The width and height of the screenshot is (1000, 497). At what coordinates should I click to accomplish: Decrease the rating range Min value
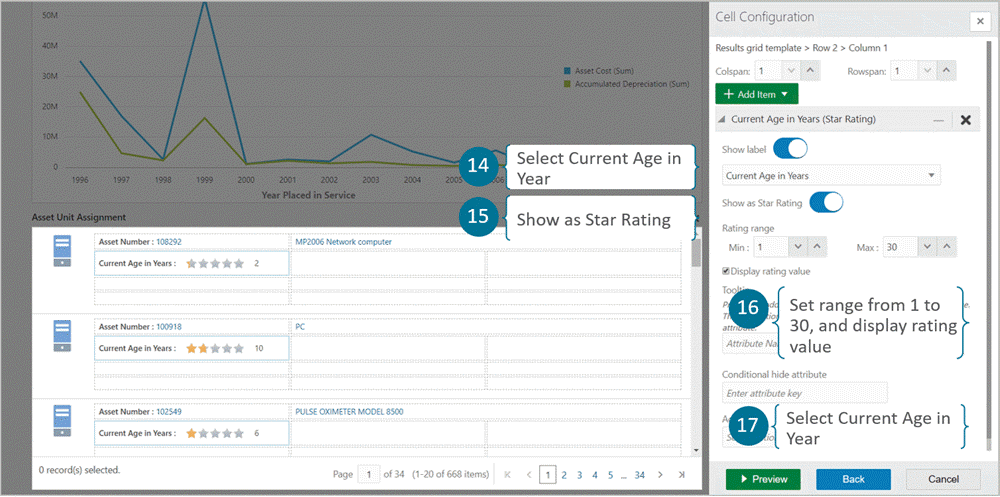coord(798,246)
